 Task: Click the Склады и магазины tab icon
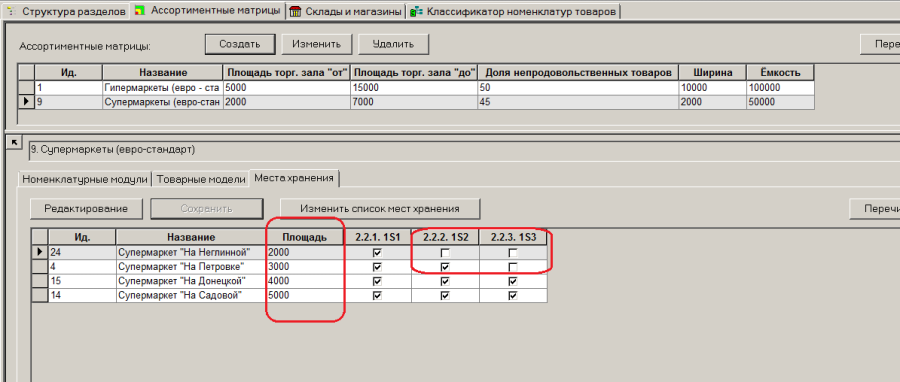[295, 12]
